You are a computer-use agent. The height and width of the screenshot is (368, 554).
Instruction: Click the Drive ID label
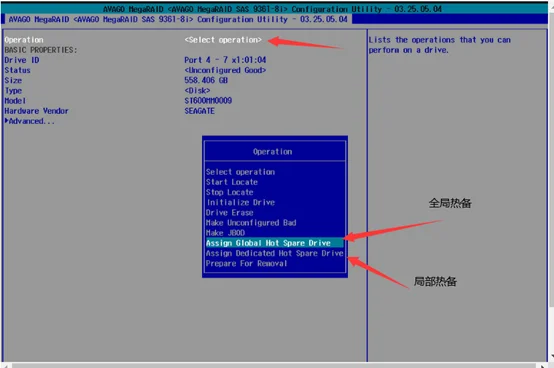click(22, 60)
